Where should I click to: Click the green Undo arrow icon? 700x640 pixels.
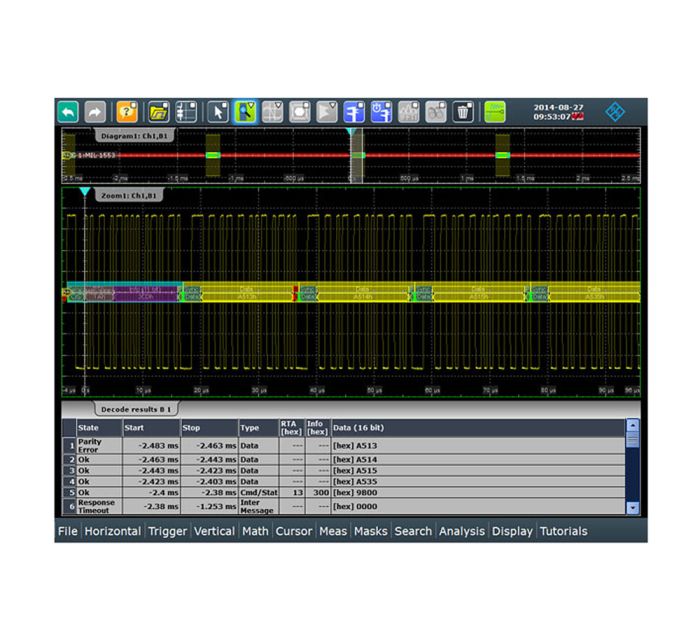(68, 112)
